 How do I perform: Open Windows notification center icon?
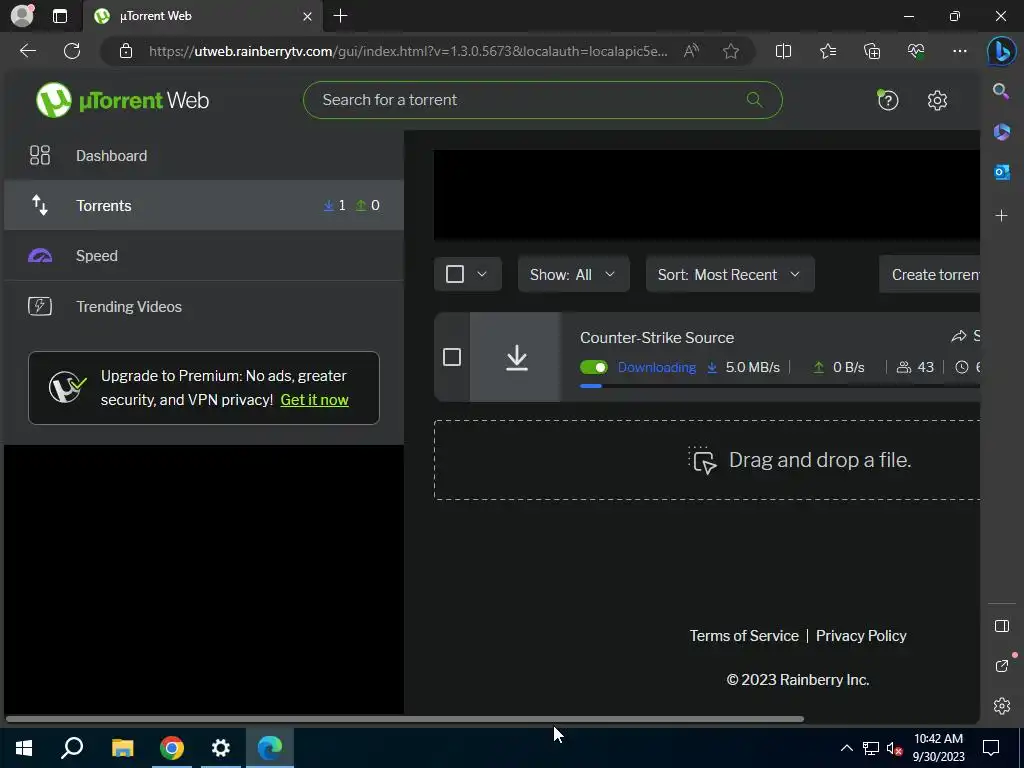991,748
